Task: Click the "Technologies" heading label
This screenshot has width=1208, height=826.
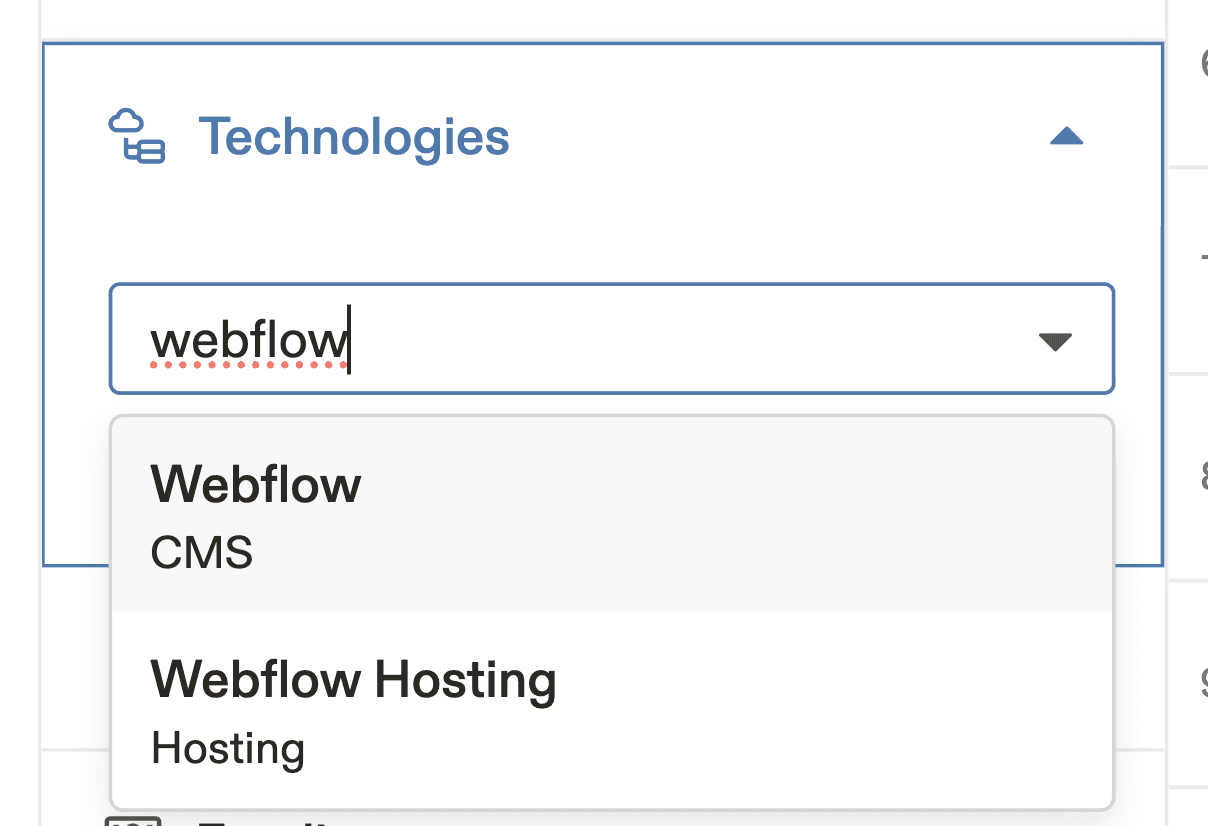Action: [354, 137]
